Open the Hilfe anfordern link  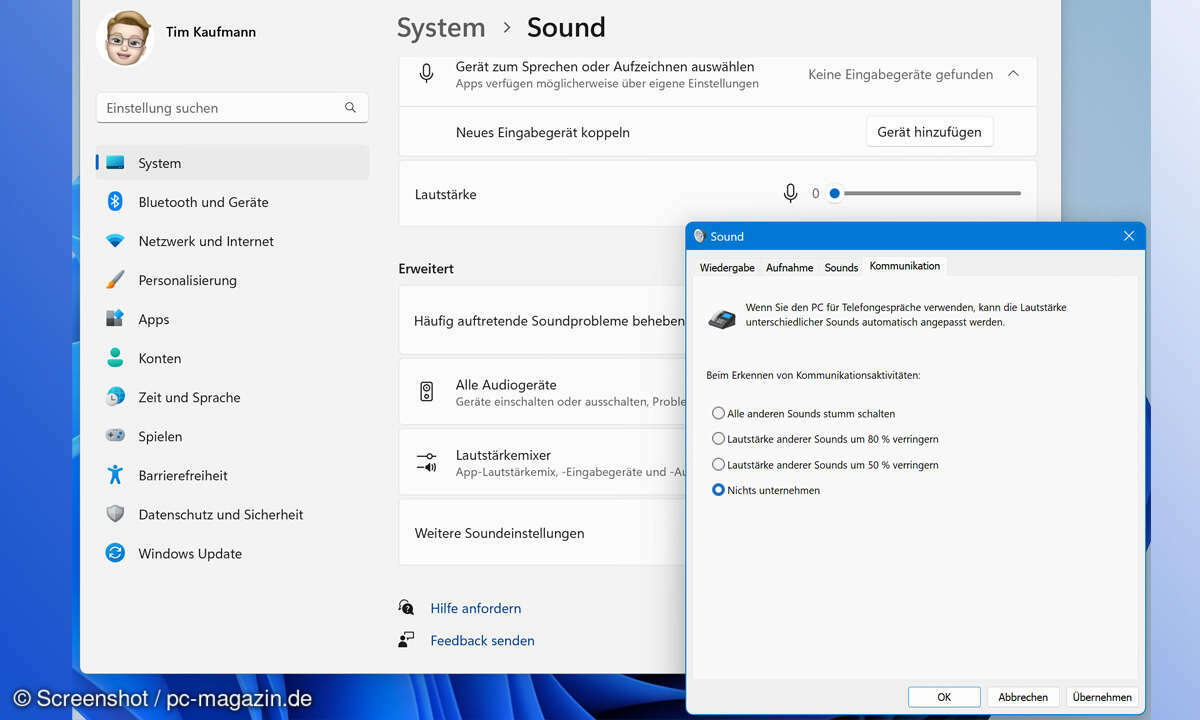point(476,608)
